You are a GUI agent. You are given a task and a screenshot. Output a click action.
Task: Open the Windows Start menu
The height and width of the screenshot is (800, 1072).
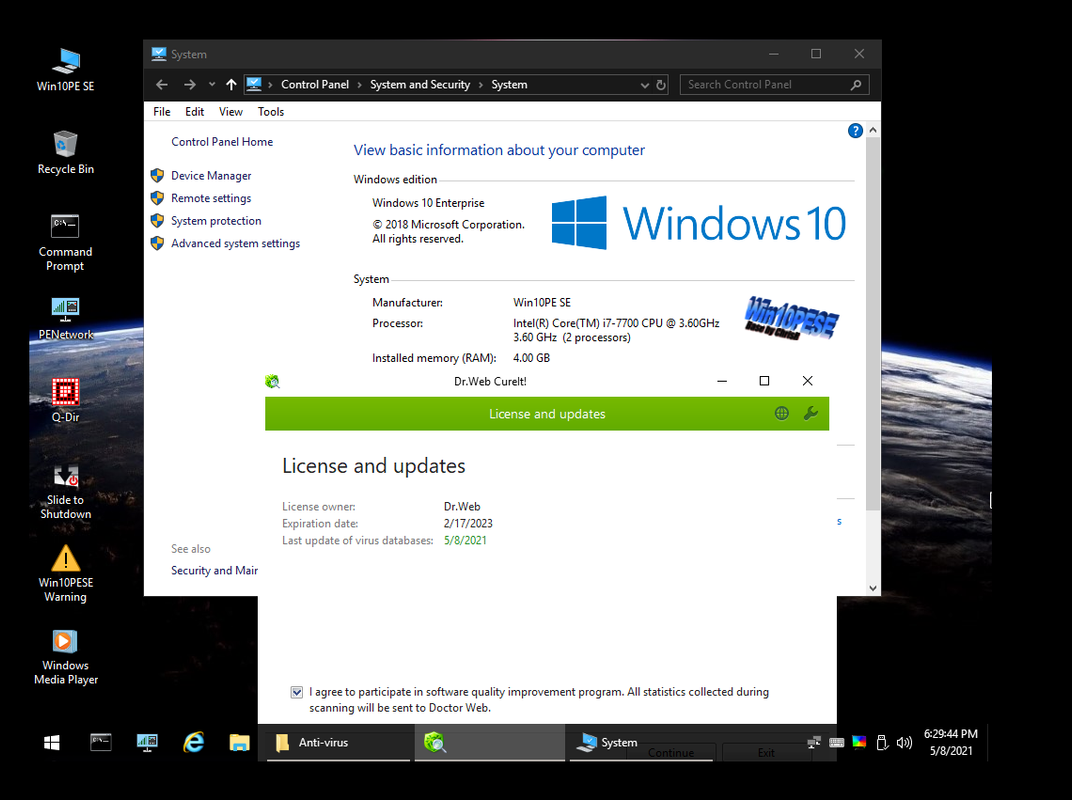coord(52,743)
